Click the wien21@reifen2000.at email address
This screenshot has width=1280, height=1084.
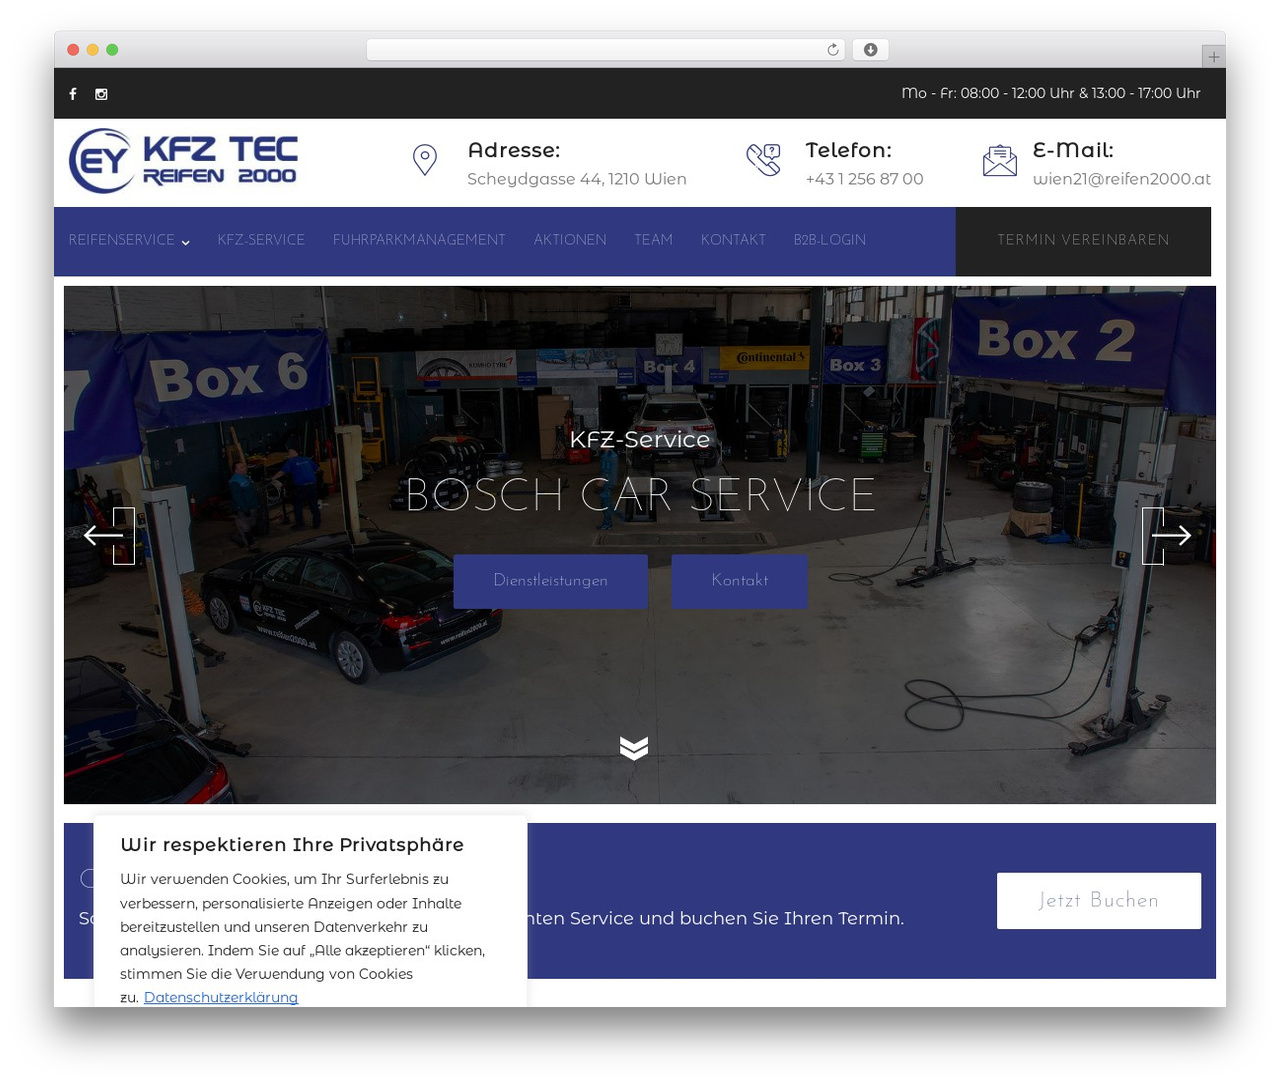(1122, 179)
